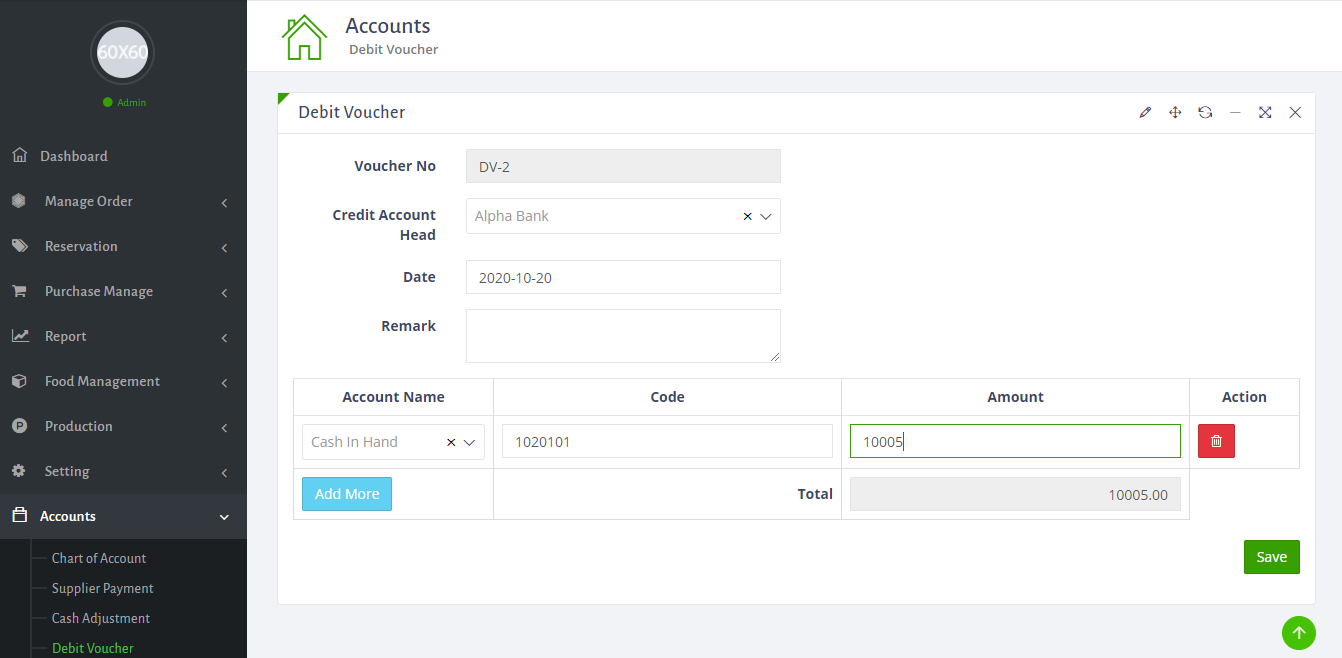Click the Date input field

tap(622, 278)
